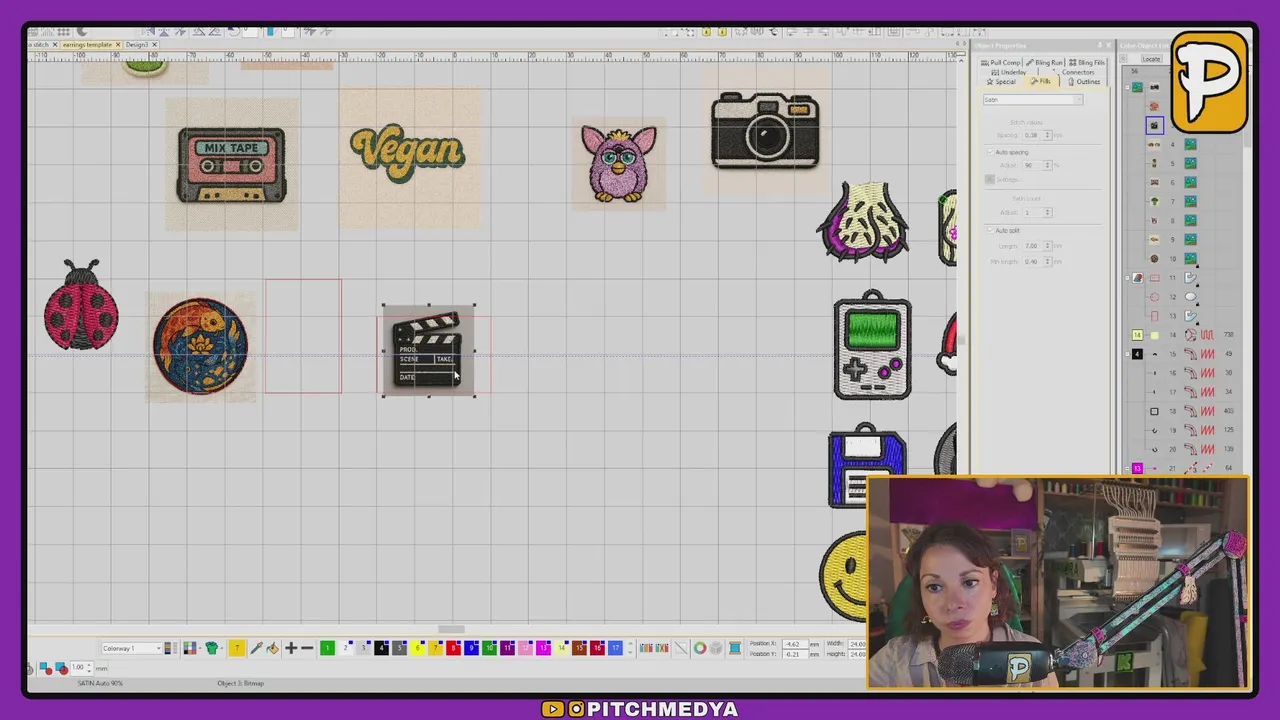Select the highlighted clapperboard thumbnail in object list
Screen dimensions: 1280x720
[1155, 125]
